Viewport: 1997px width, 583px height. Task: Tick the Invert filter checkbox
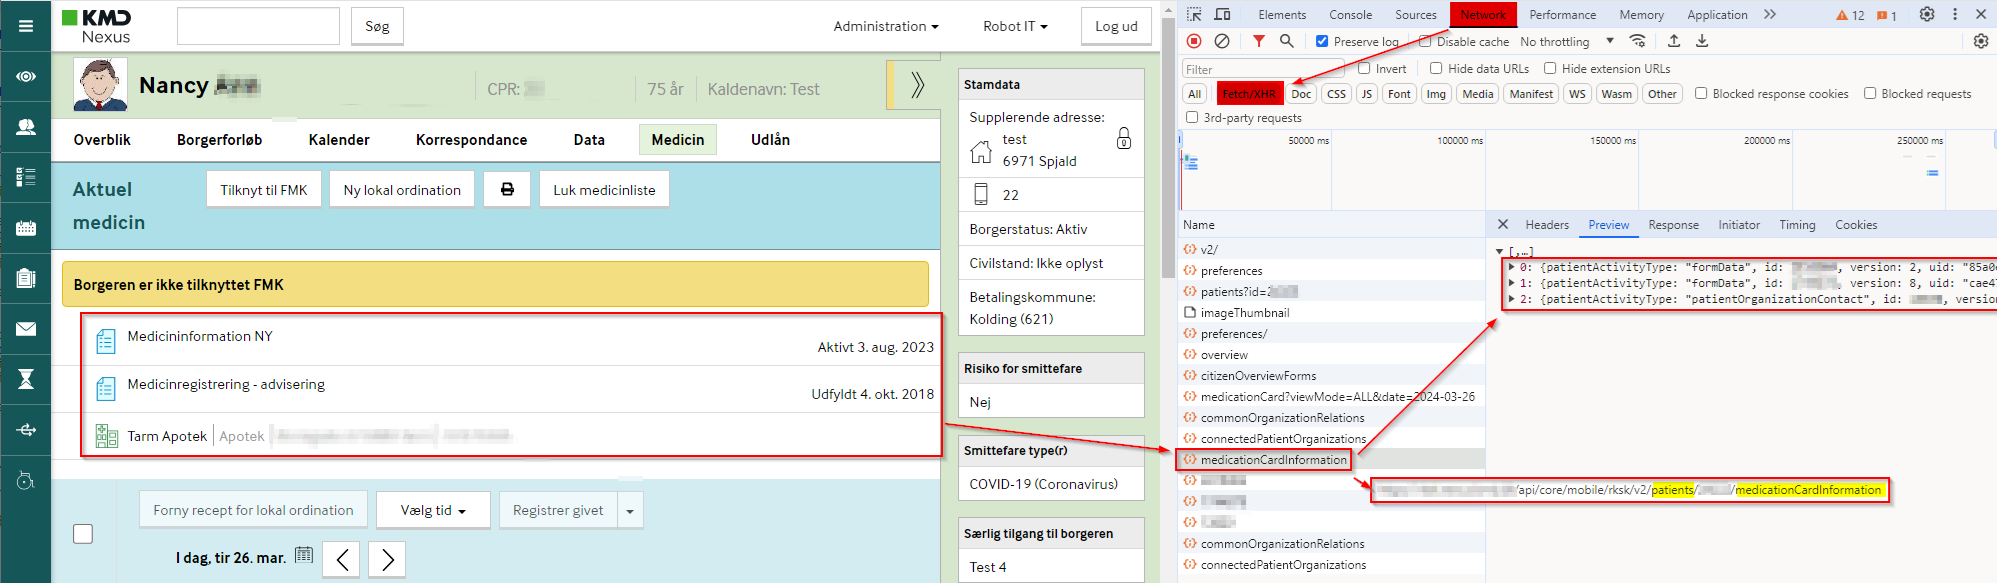(1364, 68)
